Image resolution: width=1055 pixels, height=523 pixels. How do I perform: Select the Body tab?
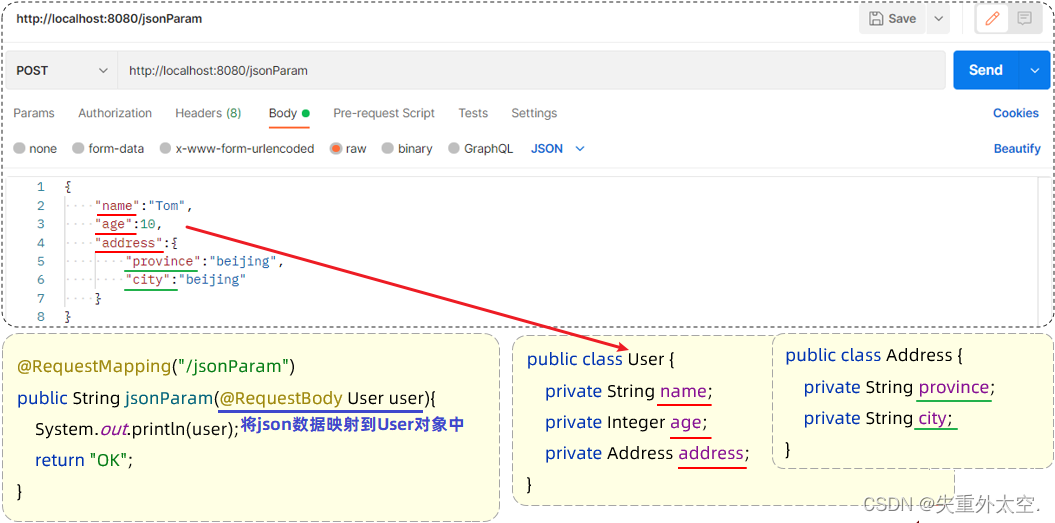click(x=289, y=113)
